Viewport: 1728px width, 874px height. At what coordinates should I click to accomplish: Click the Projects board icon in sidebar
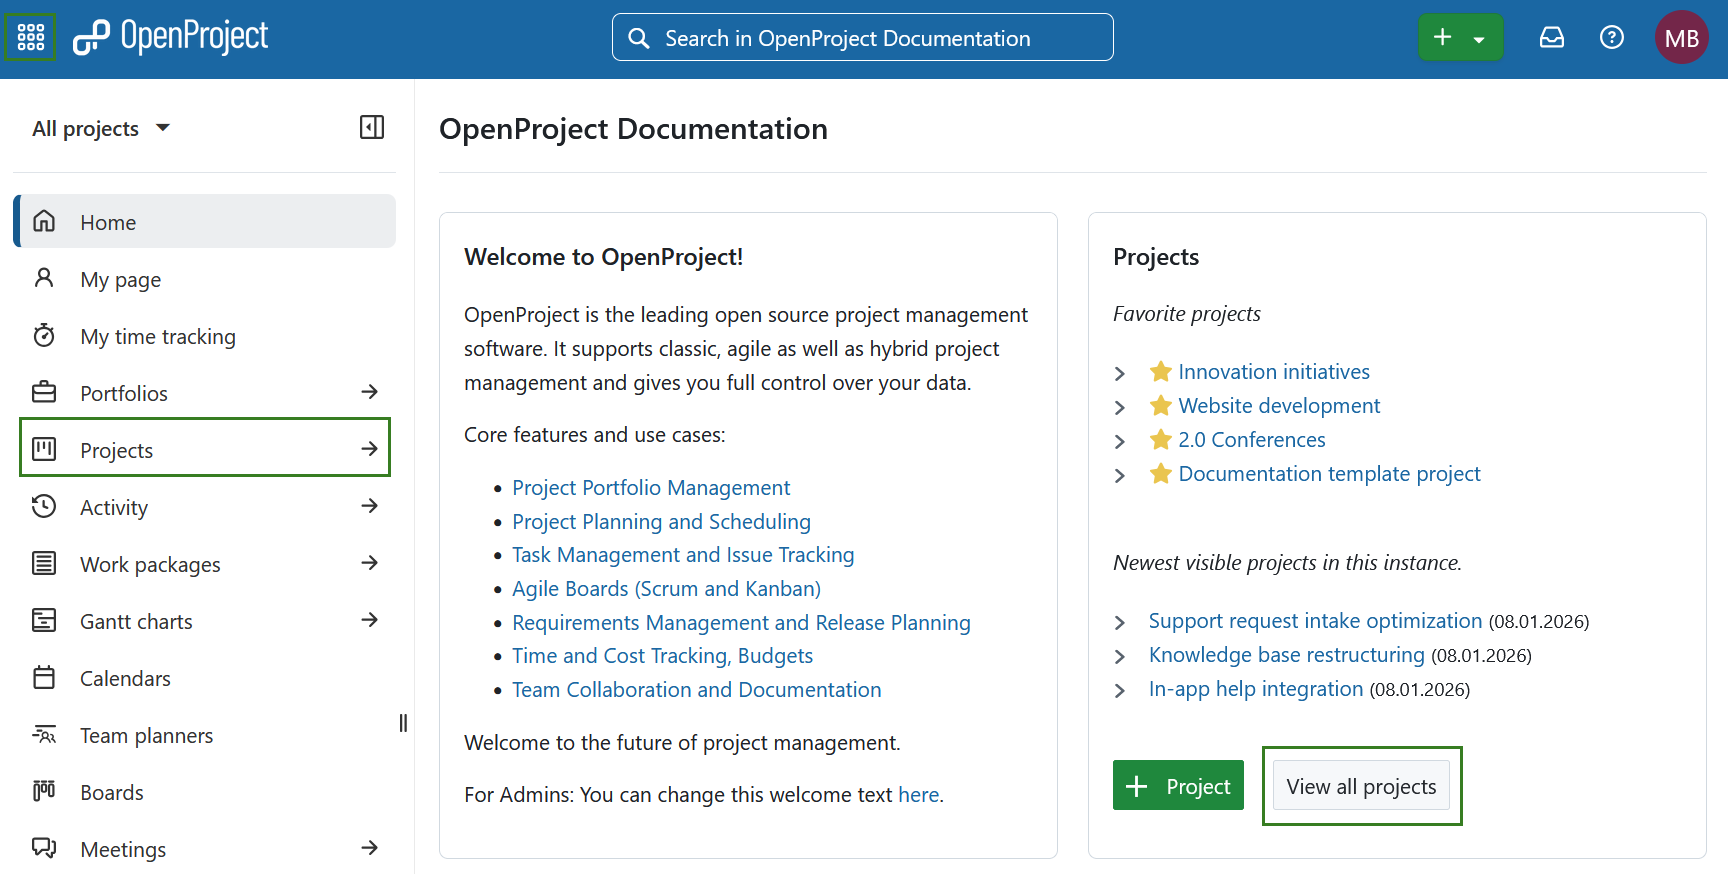point(44,449)
